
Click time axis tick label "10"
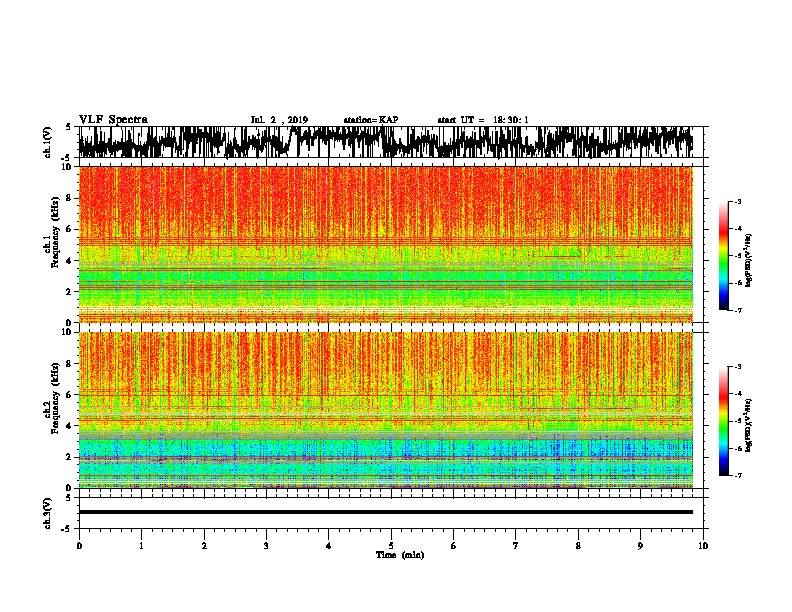(703, 546)
